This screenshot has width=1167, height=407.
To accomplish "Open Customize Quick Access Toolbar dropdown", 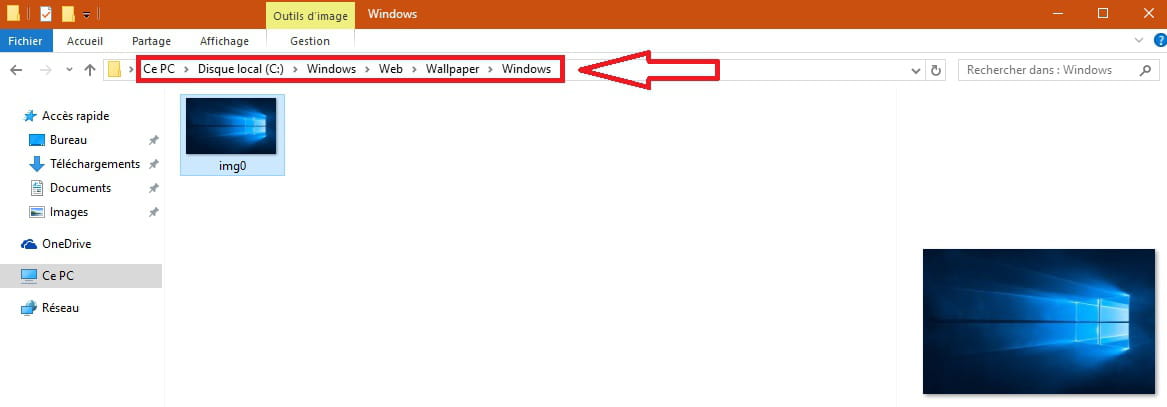I will click(x=86, y=14).
